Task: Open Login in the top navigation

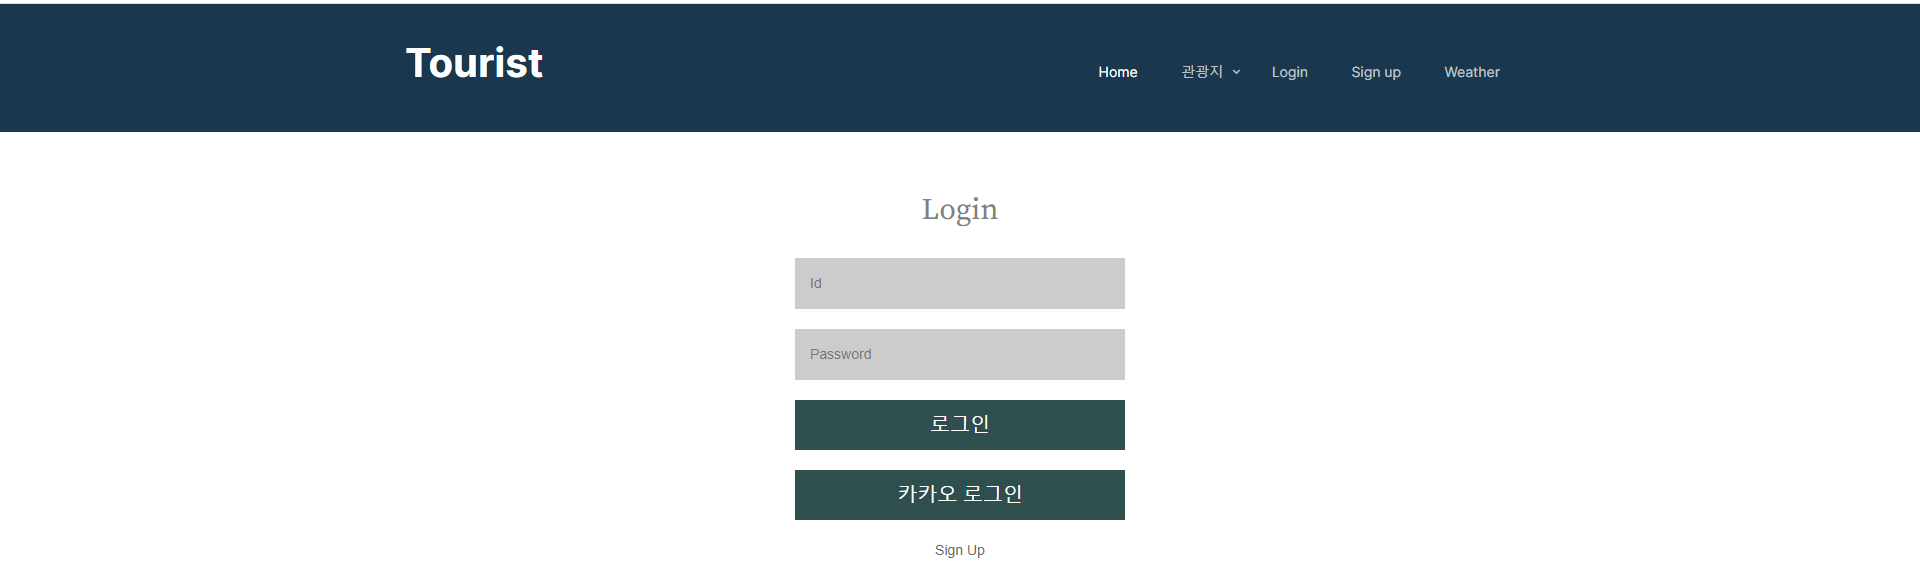Action: [x=1289, y=72]
